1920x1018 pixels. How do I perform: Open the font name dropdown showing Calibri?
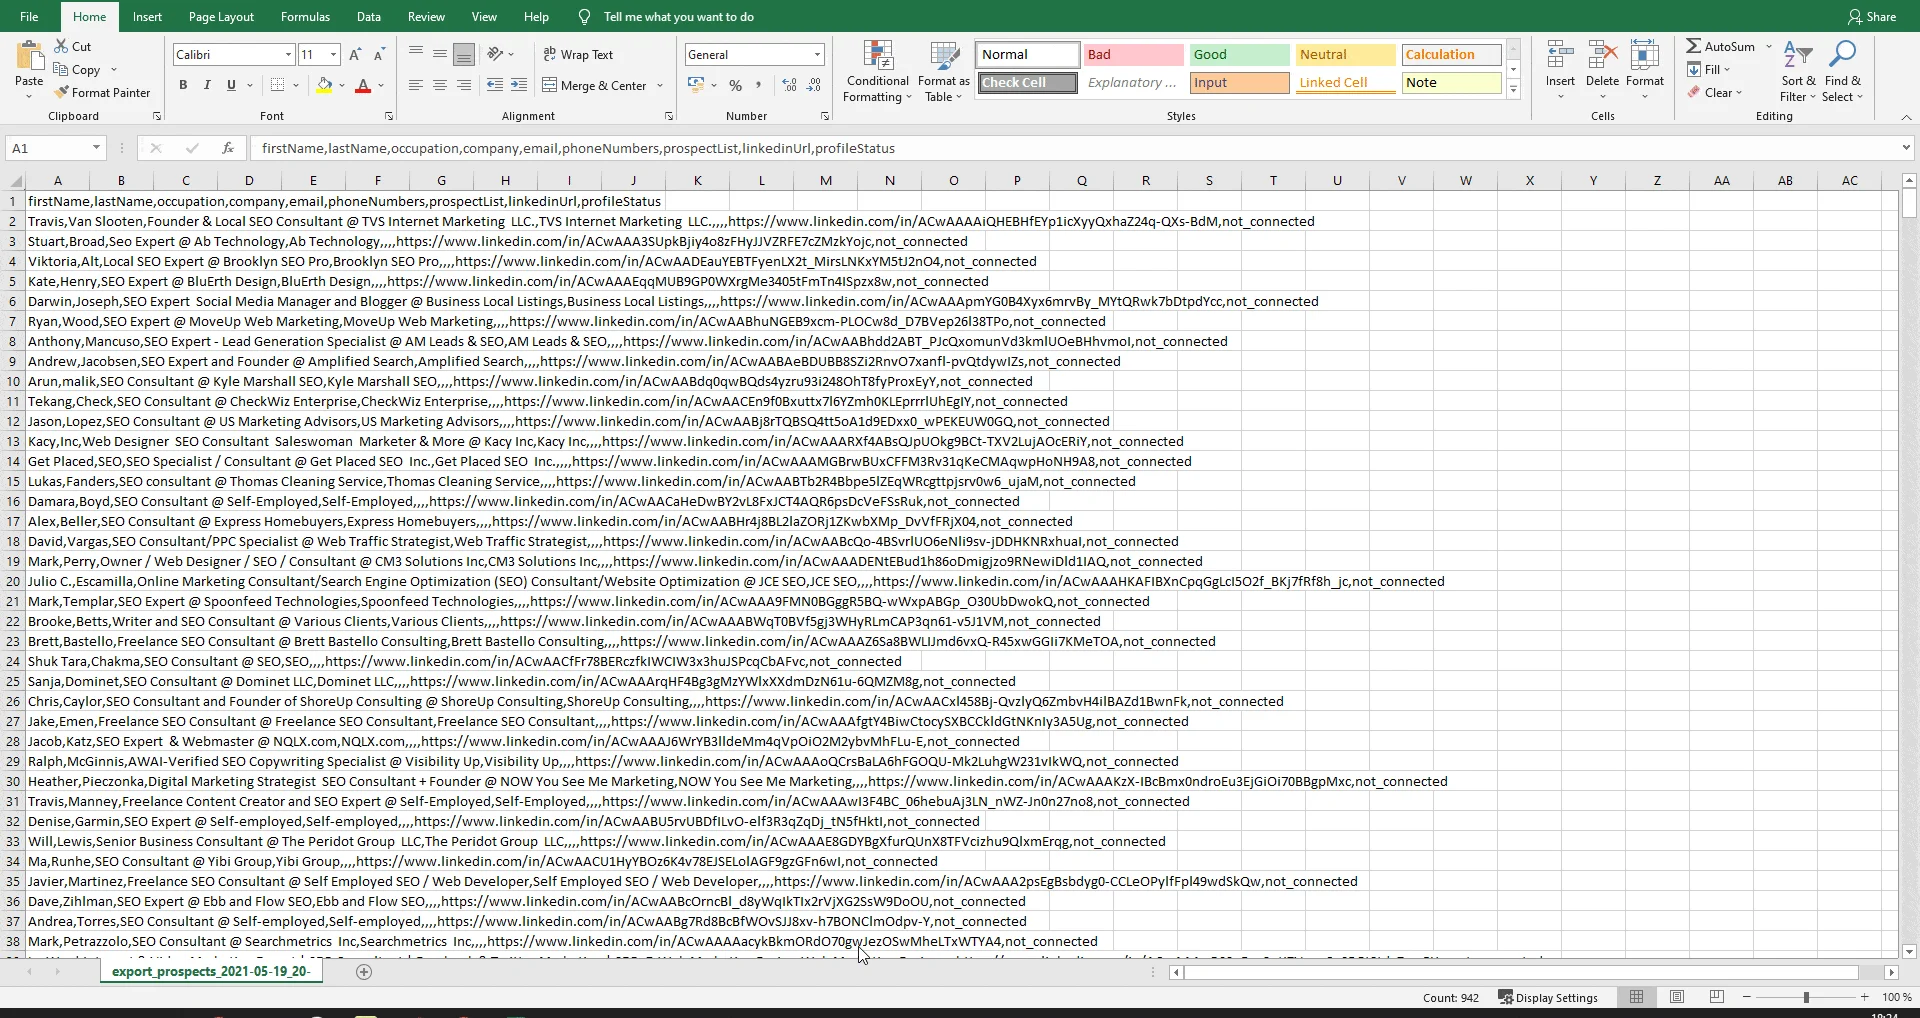[x=289, y=54]
